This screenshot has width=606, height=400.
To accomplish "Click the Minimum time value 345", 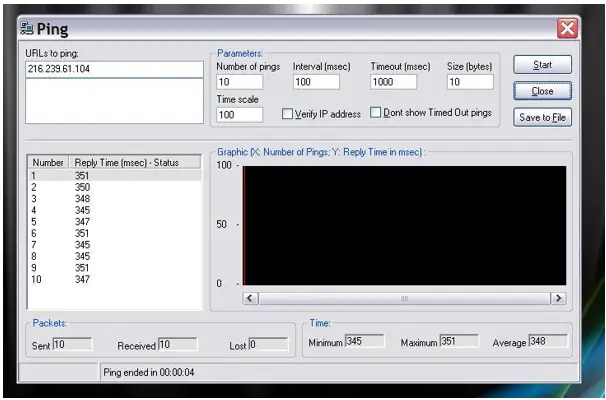I will point(364,341).
